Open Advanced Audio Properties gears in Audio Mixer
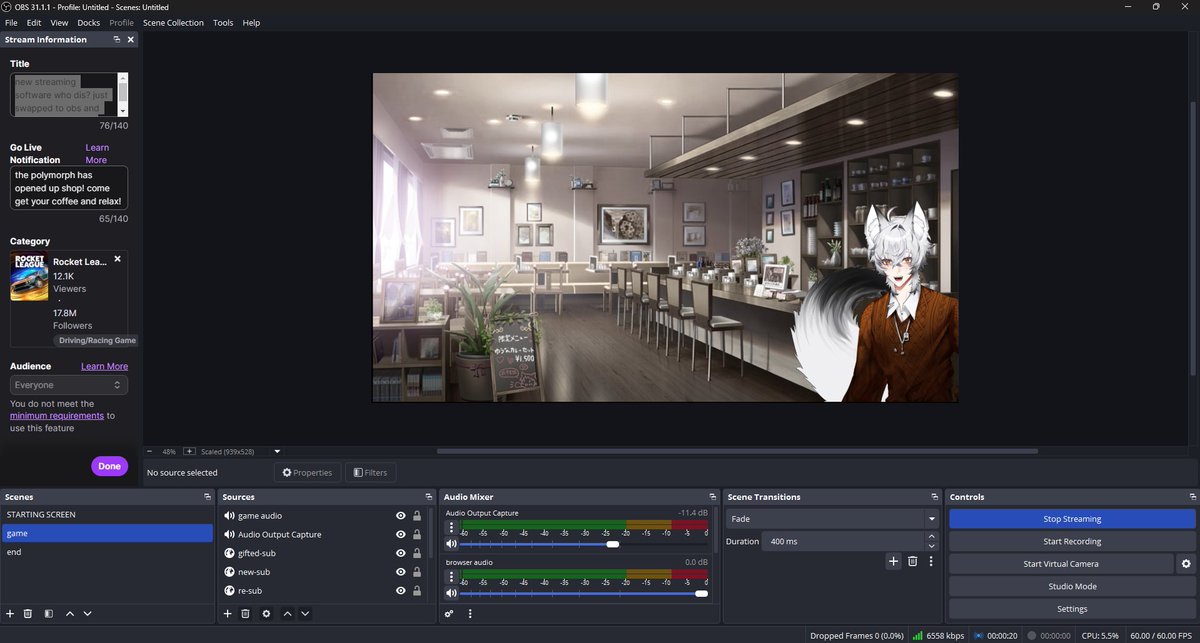 (x=449, y=613)
